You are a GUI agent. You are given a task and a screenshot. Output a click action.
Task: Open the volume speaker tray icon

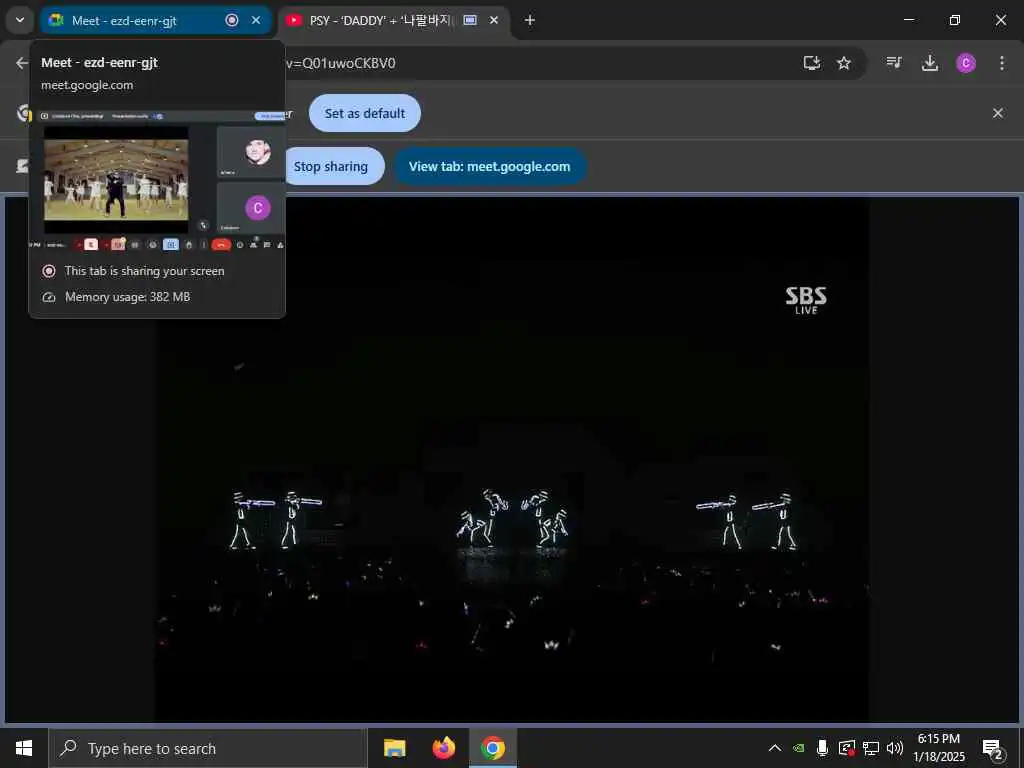895,748
